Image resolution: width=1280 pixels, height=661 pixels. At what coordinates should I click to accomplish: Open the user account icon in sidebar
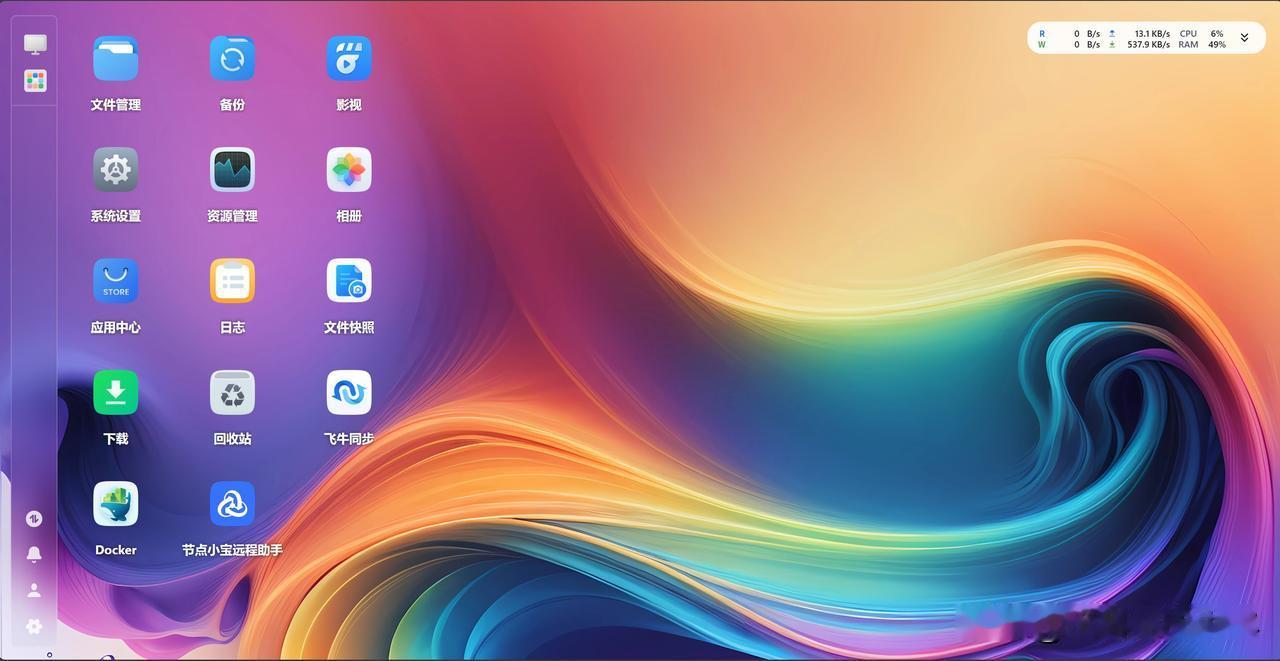click(34, 590)
